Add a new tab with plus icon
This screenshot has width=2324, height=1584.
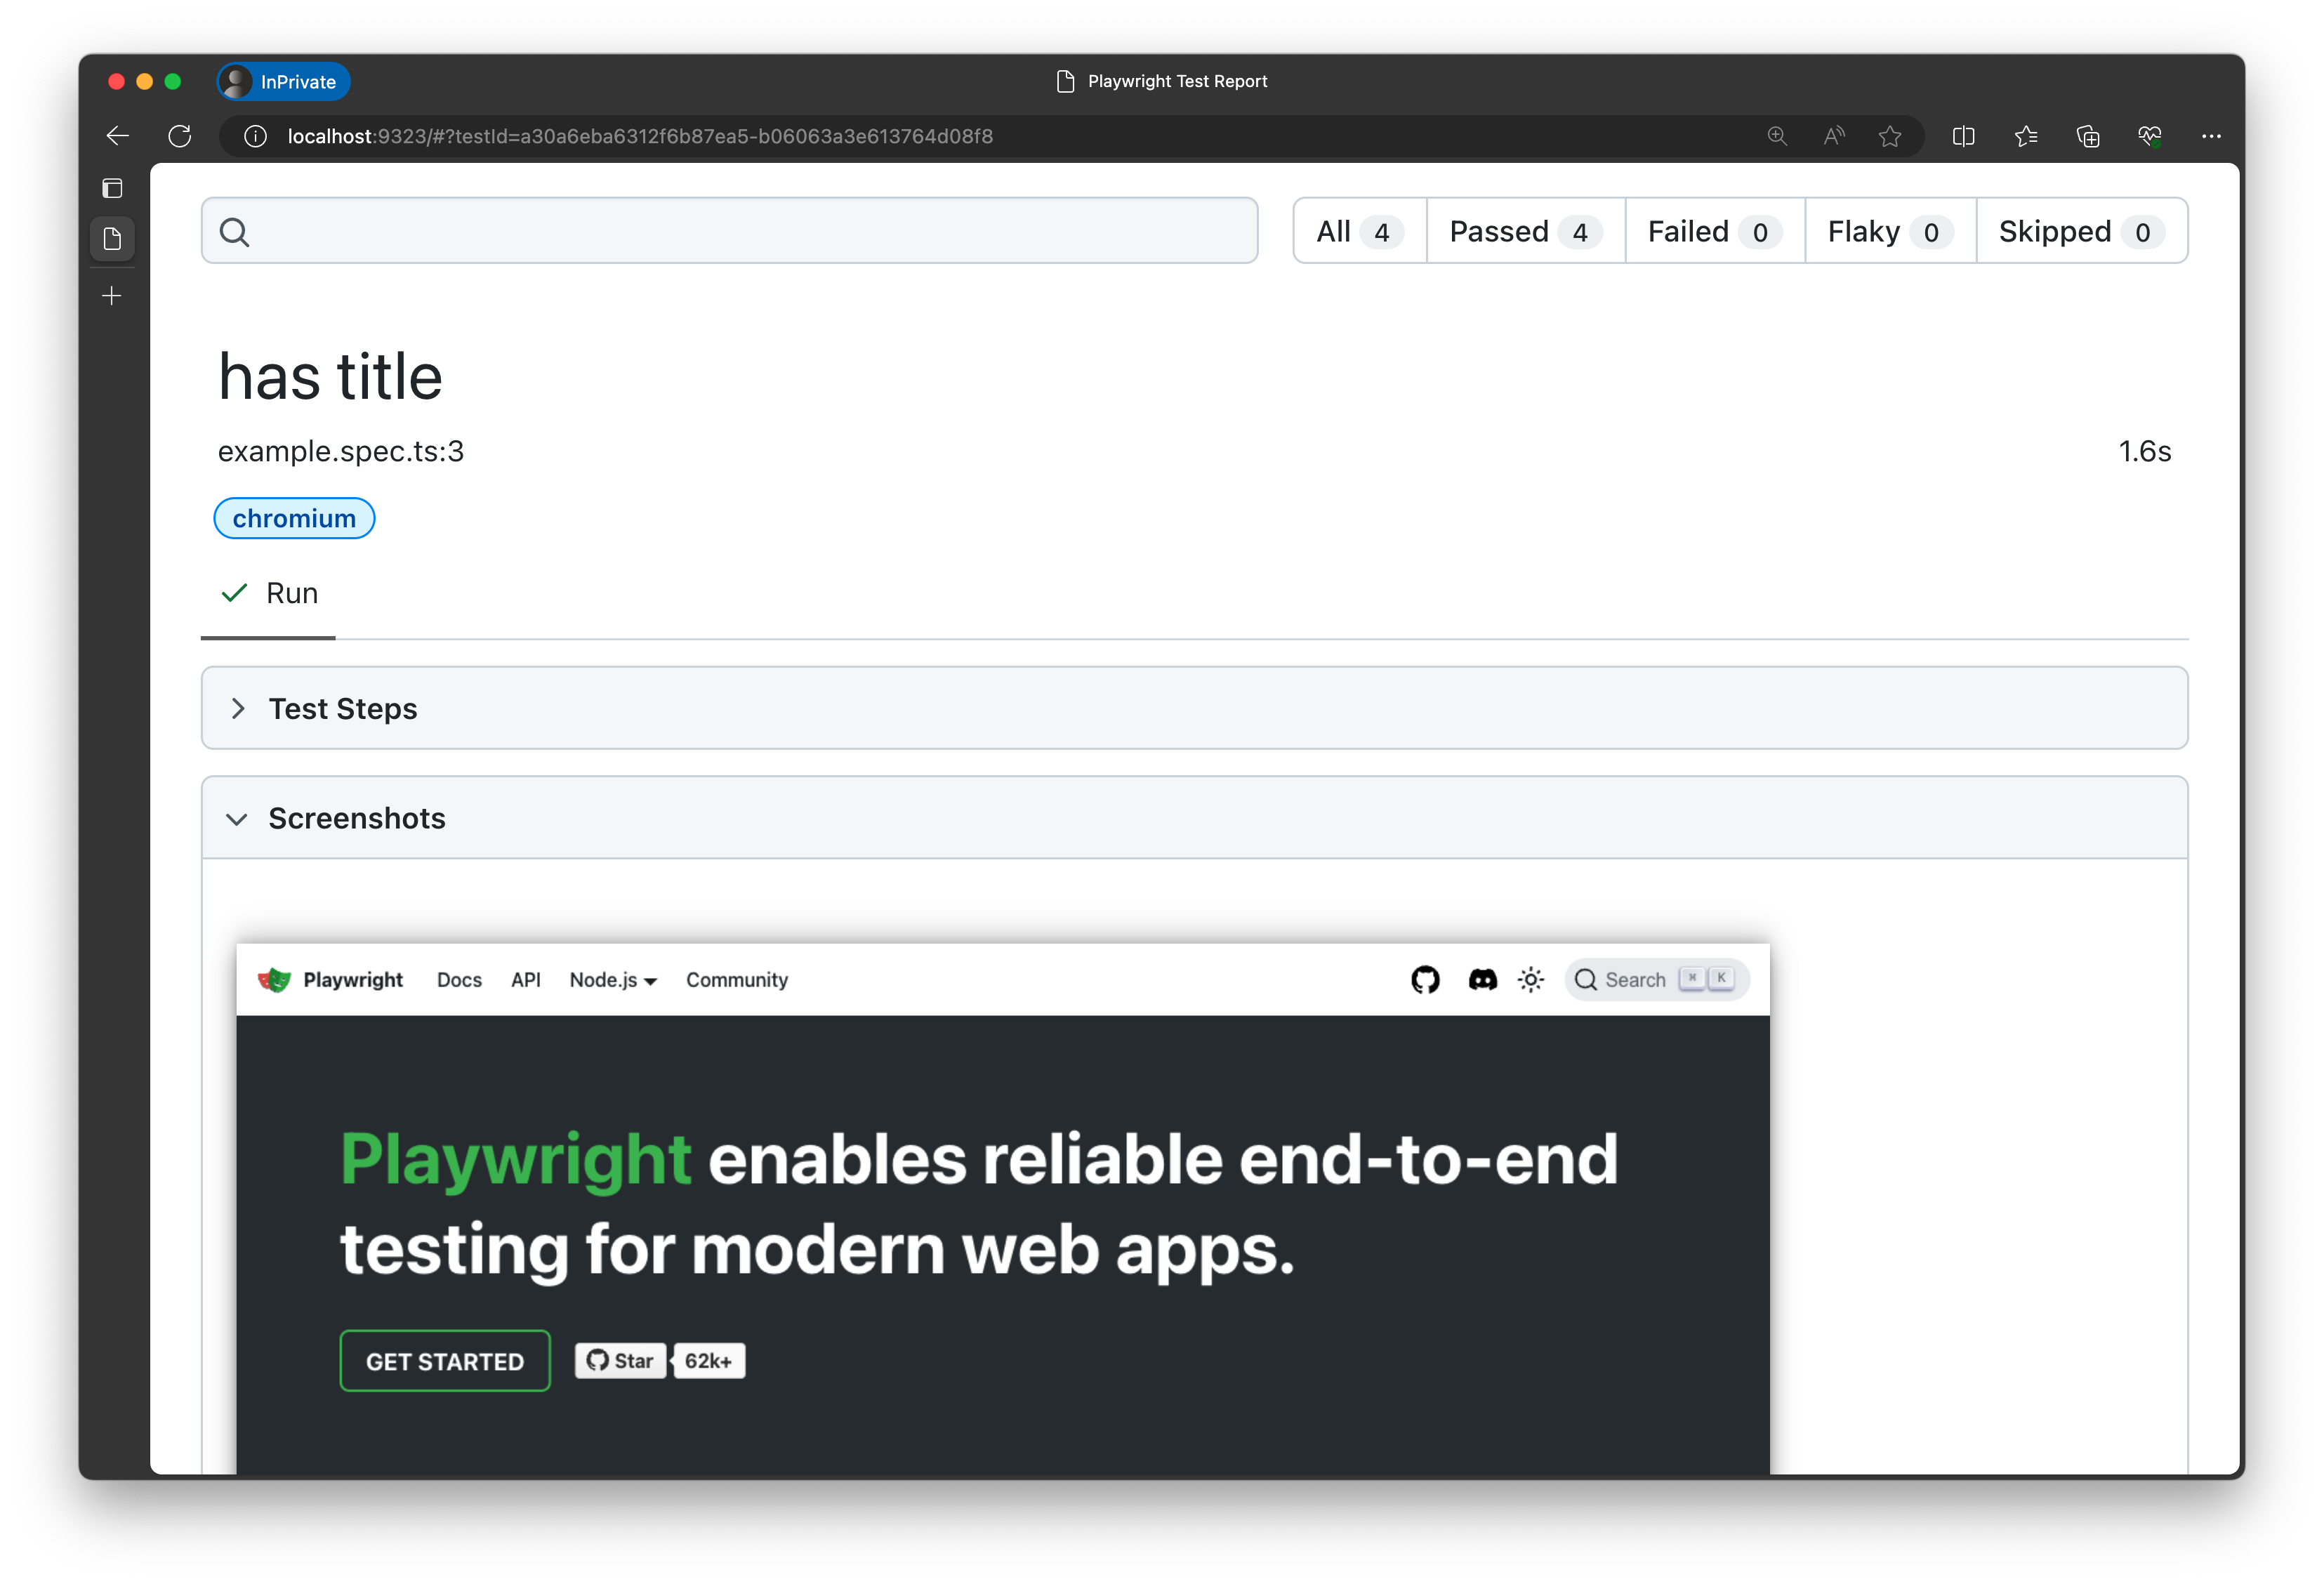click(x=112, y=296)
